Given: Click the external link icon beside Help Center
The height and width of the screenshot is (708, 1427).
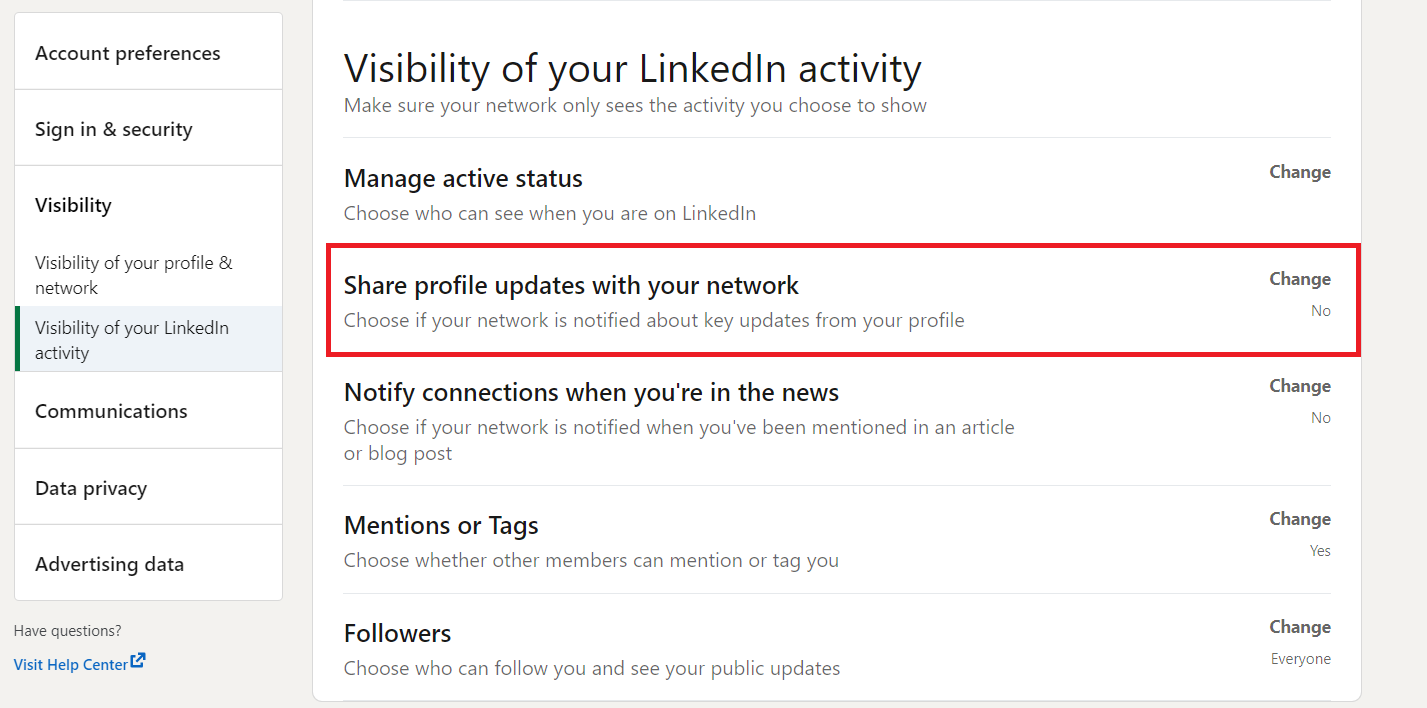Looking at the screenshot, I should point(138,661).
